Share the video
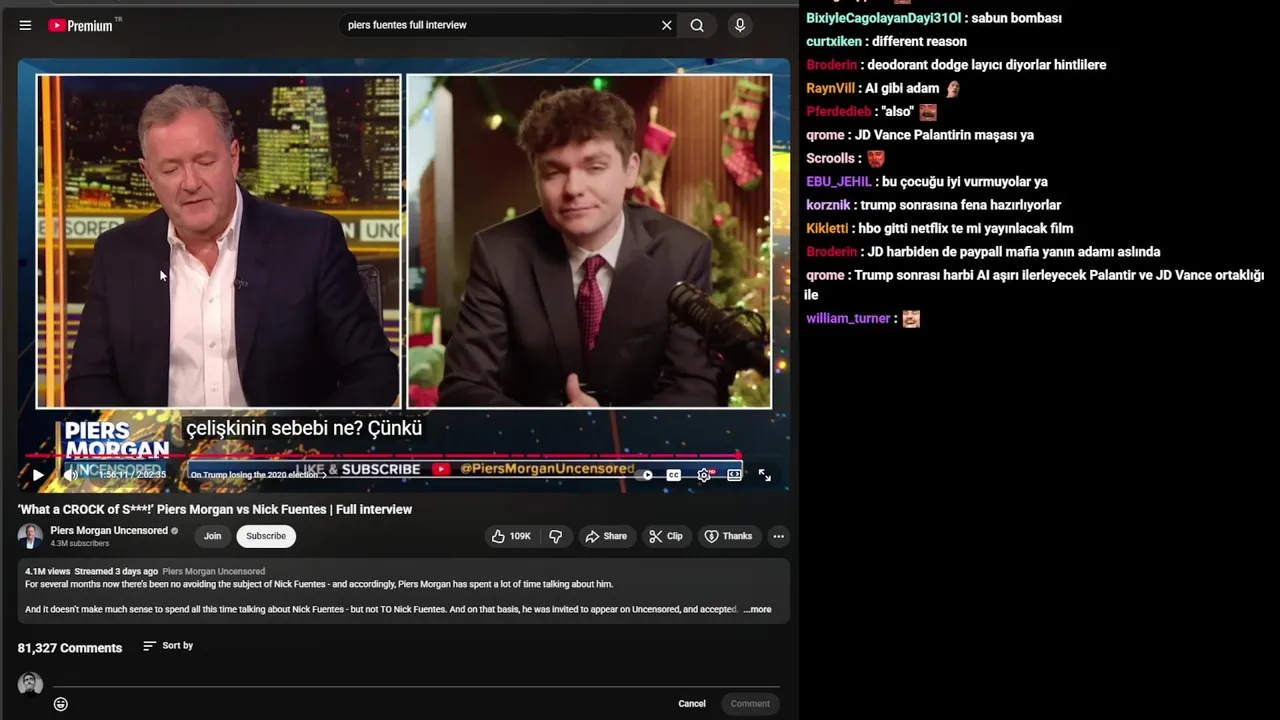 (x=606, y=536)
